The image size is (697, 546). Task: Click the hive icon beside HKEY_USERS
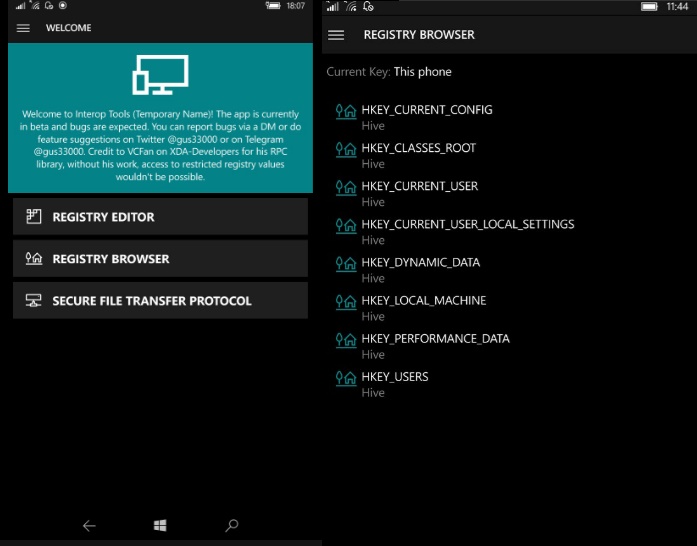click(346, 378)
